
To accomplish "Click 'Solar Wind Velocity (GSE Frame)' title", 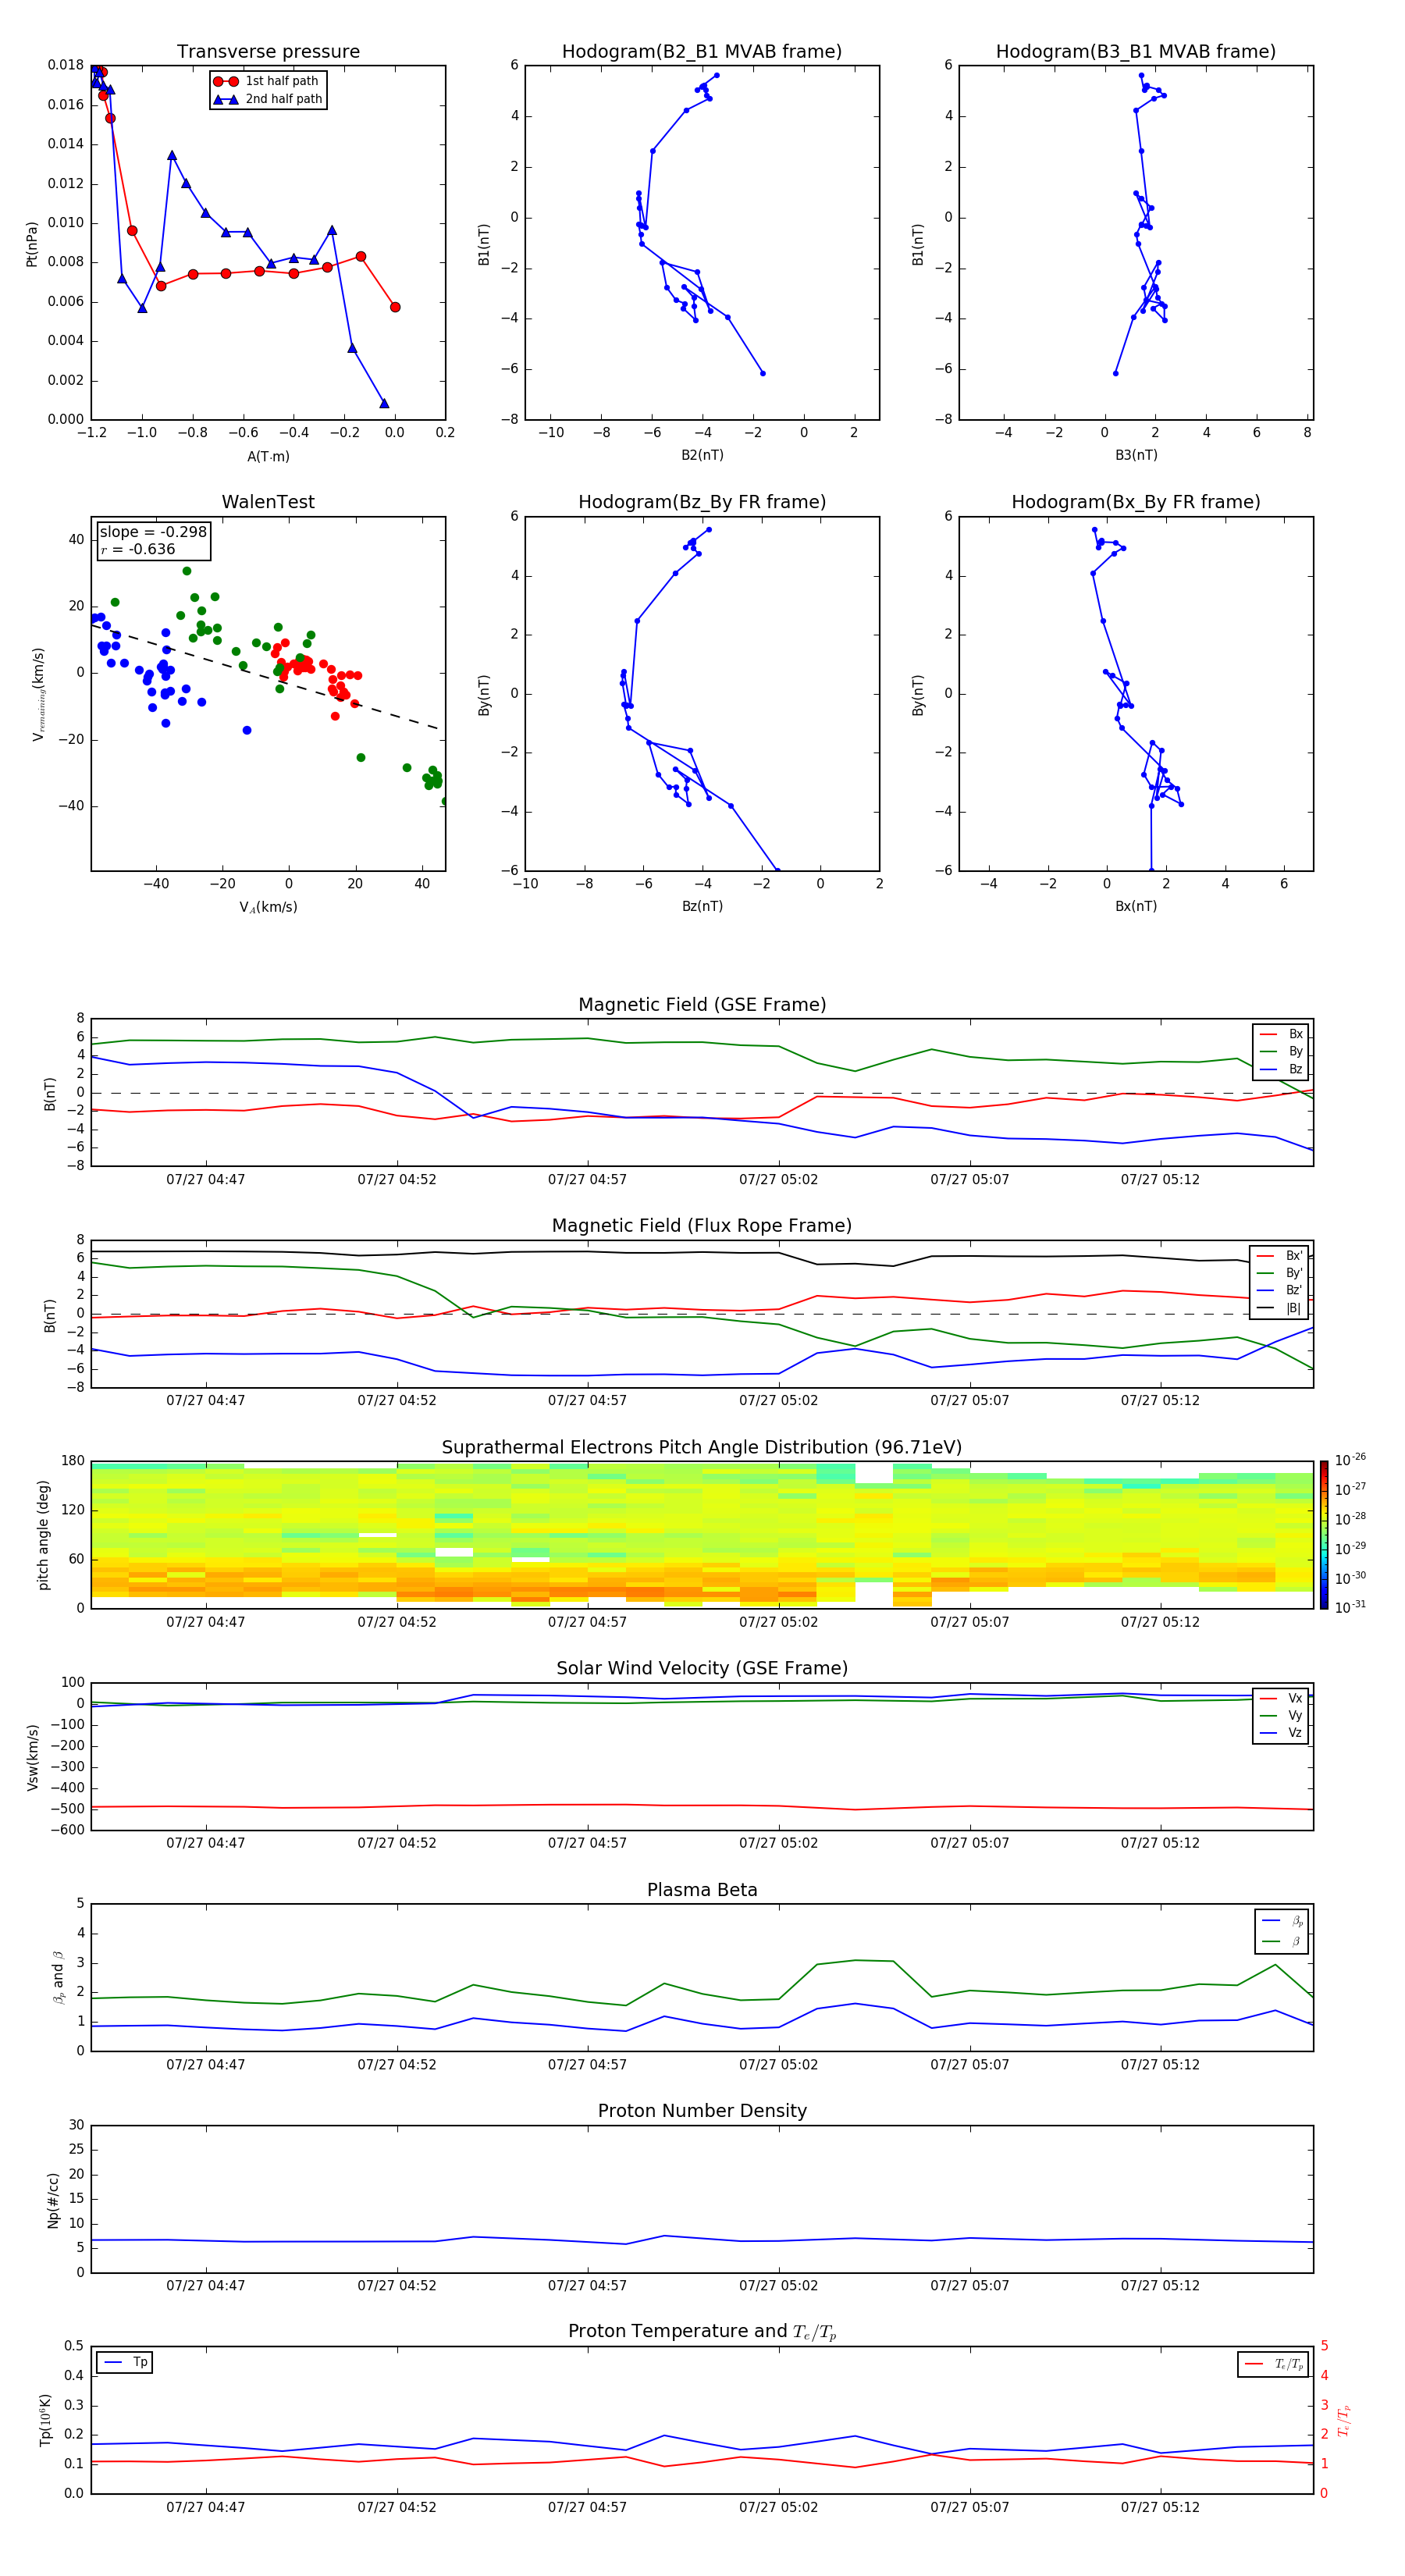I will (702, 1669).
